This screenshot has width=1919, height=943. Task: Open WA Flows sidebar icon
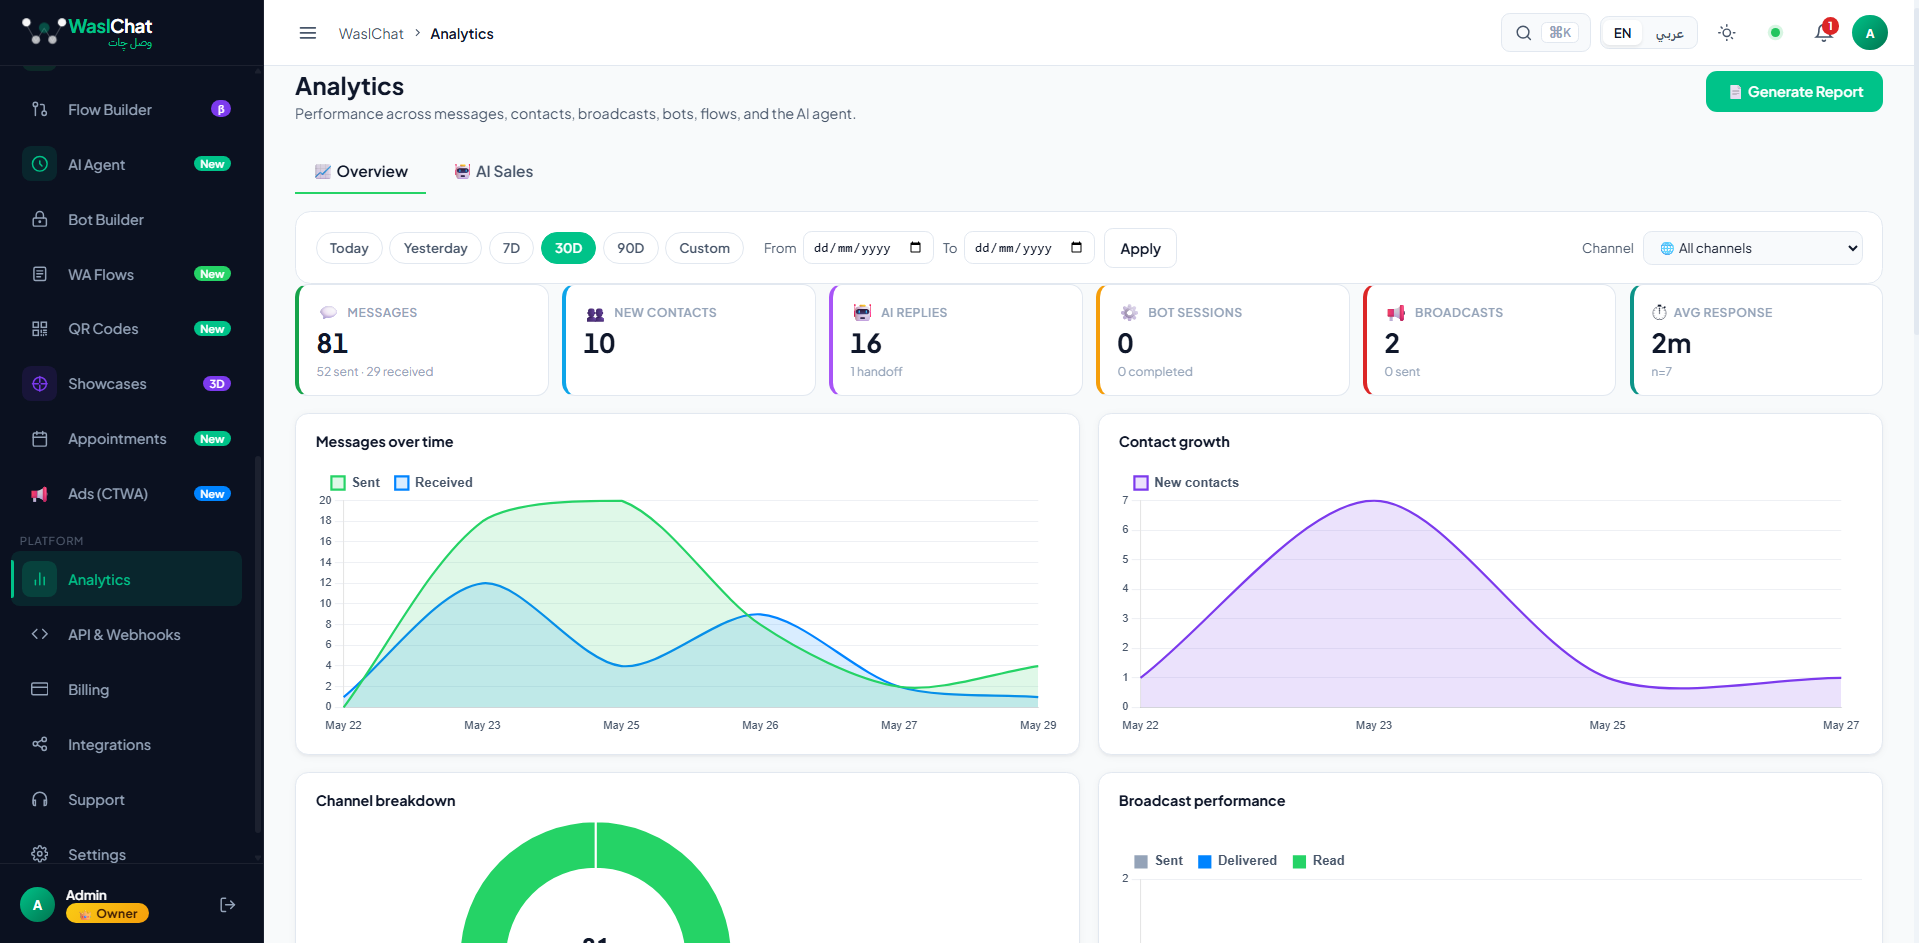(x=40, y=274)
